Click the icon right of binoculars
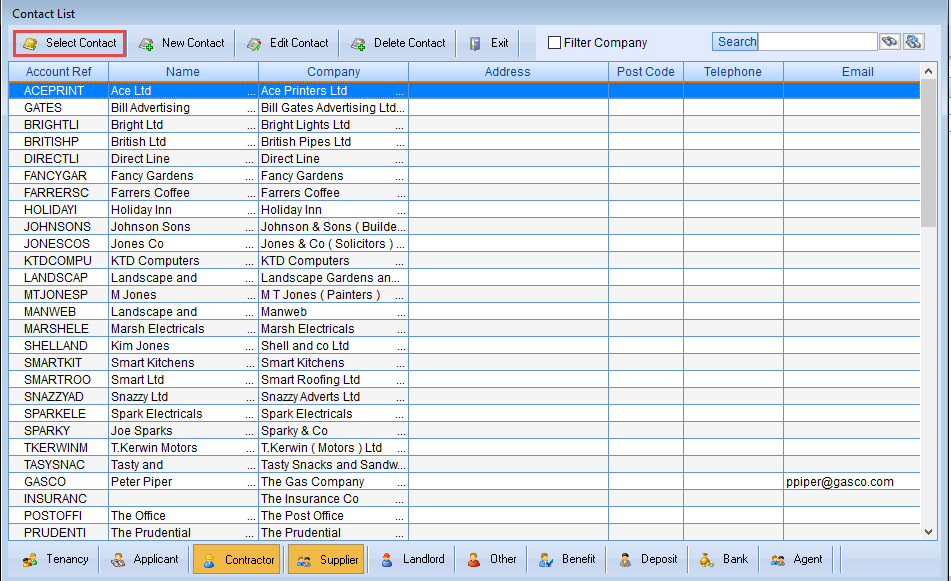This screenshot has height=581, width=951. [x=913, y=41]
